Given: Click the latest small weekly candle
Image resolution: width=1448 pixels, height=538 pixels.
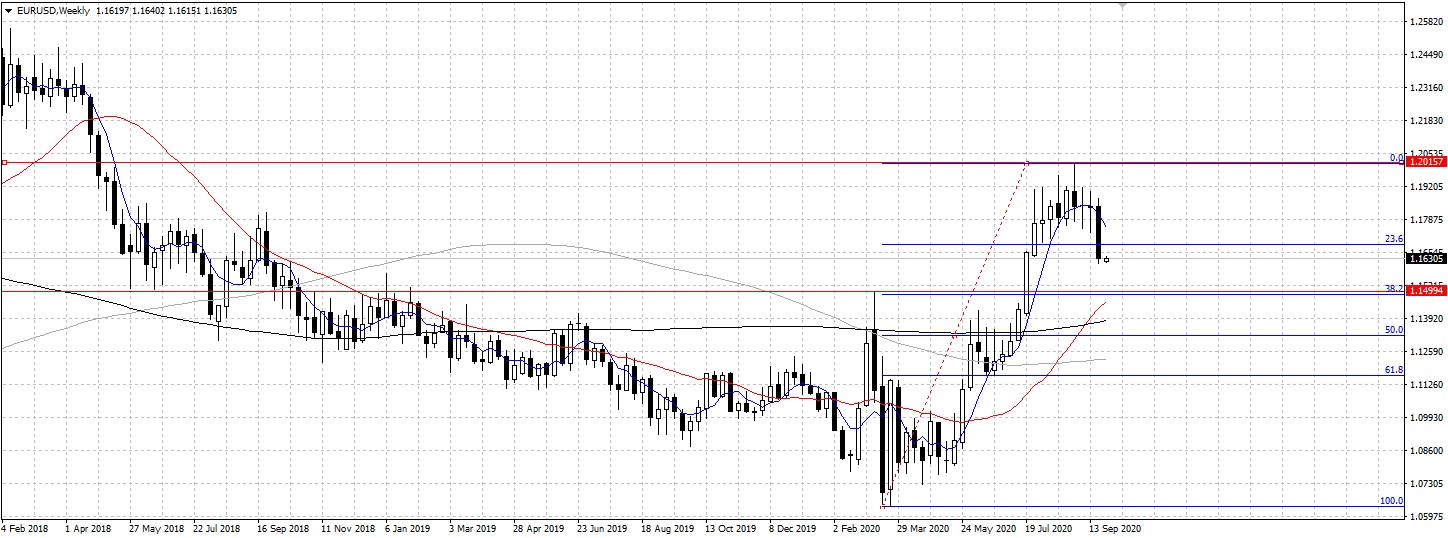Looking at the screenshot, I should click(1106, 259).
